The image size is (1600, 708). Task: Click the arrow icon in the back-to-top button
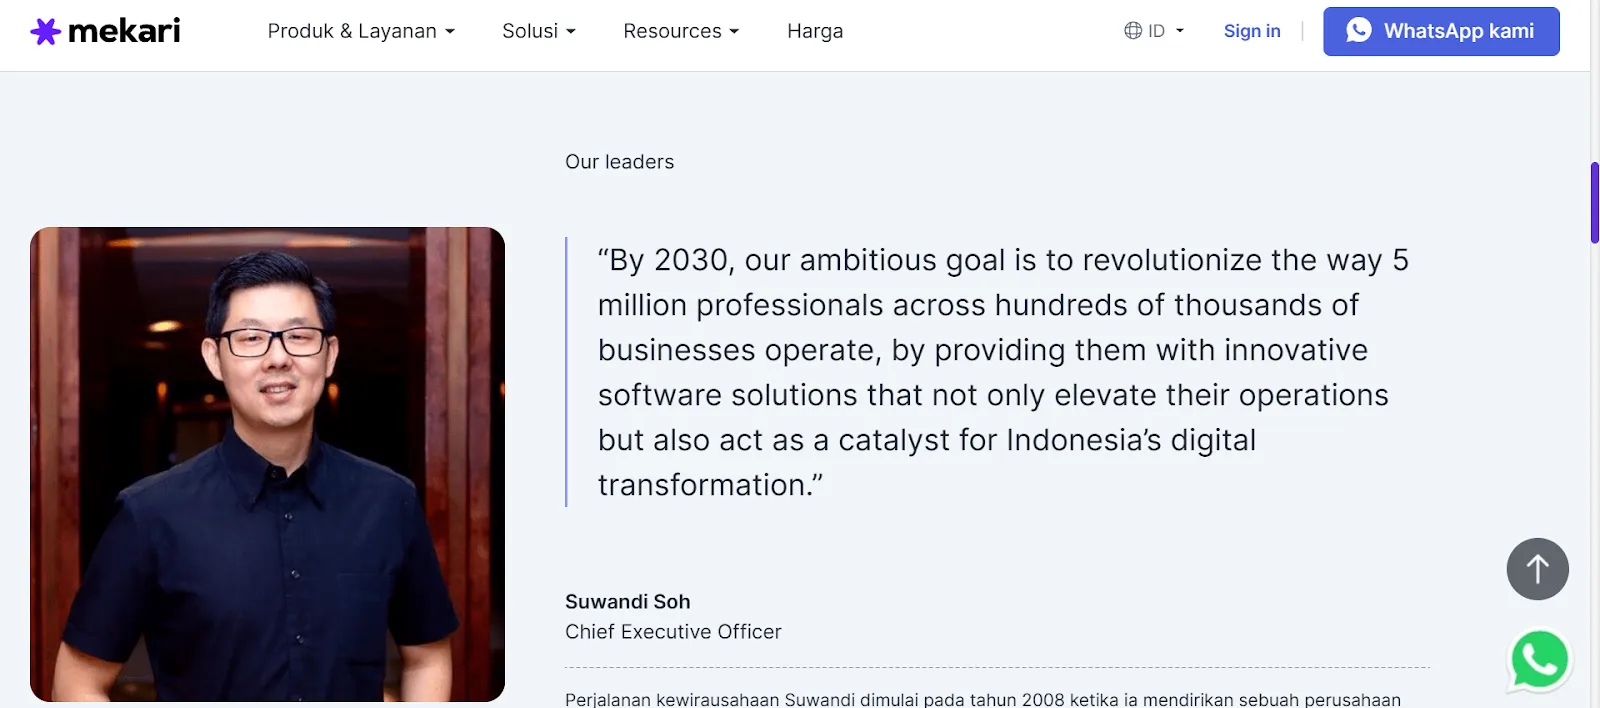(1536, 568)
